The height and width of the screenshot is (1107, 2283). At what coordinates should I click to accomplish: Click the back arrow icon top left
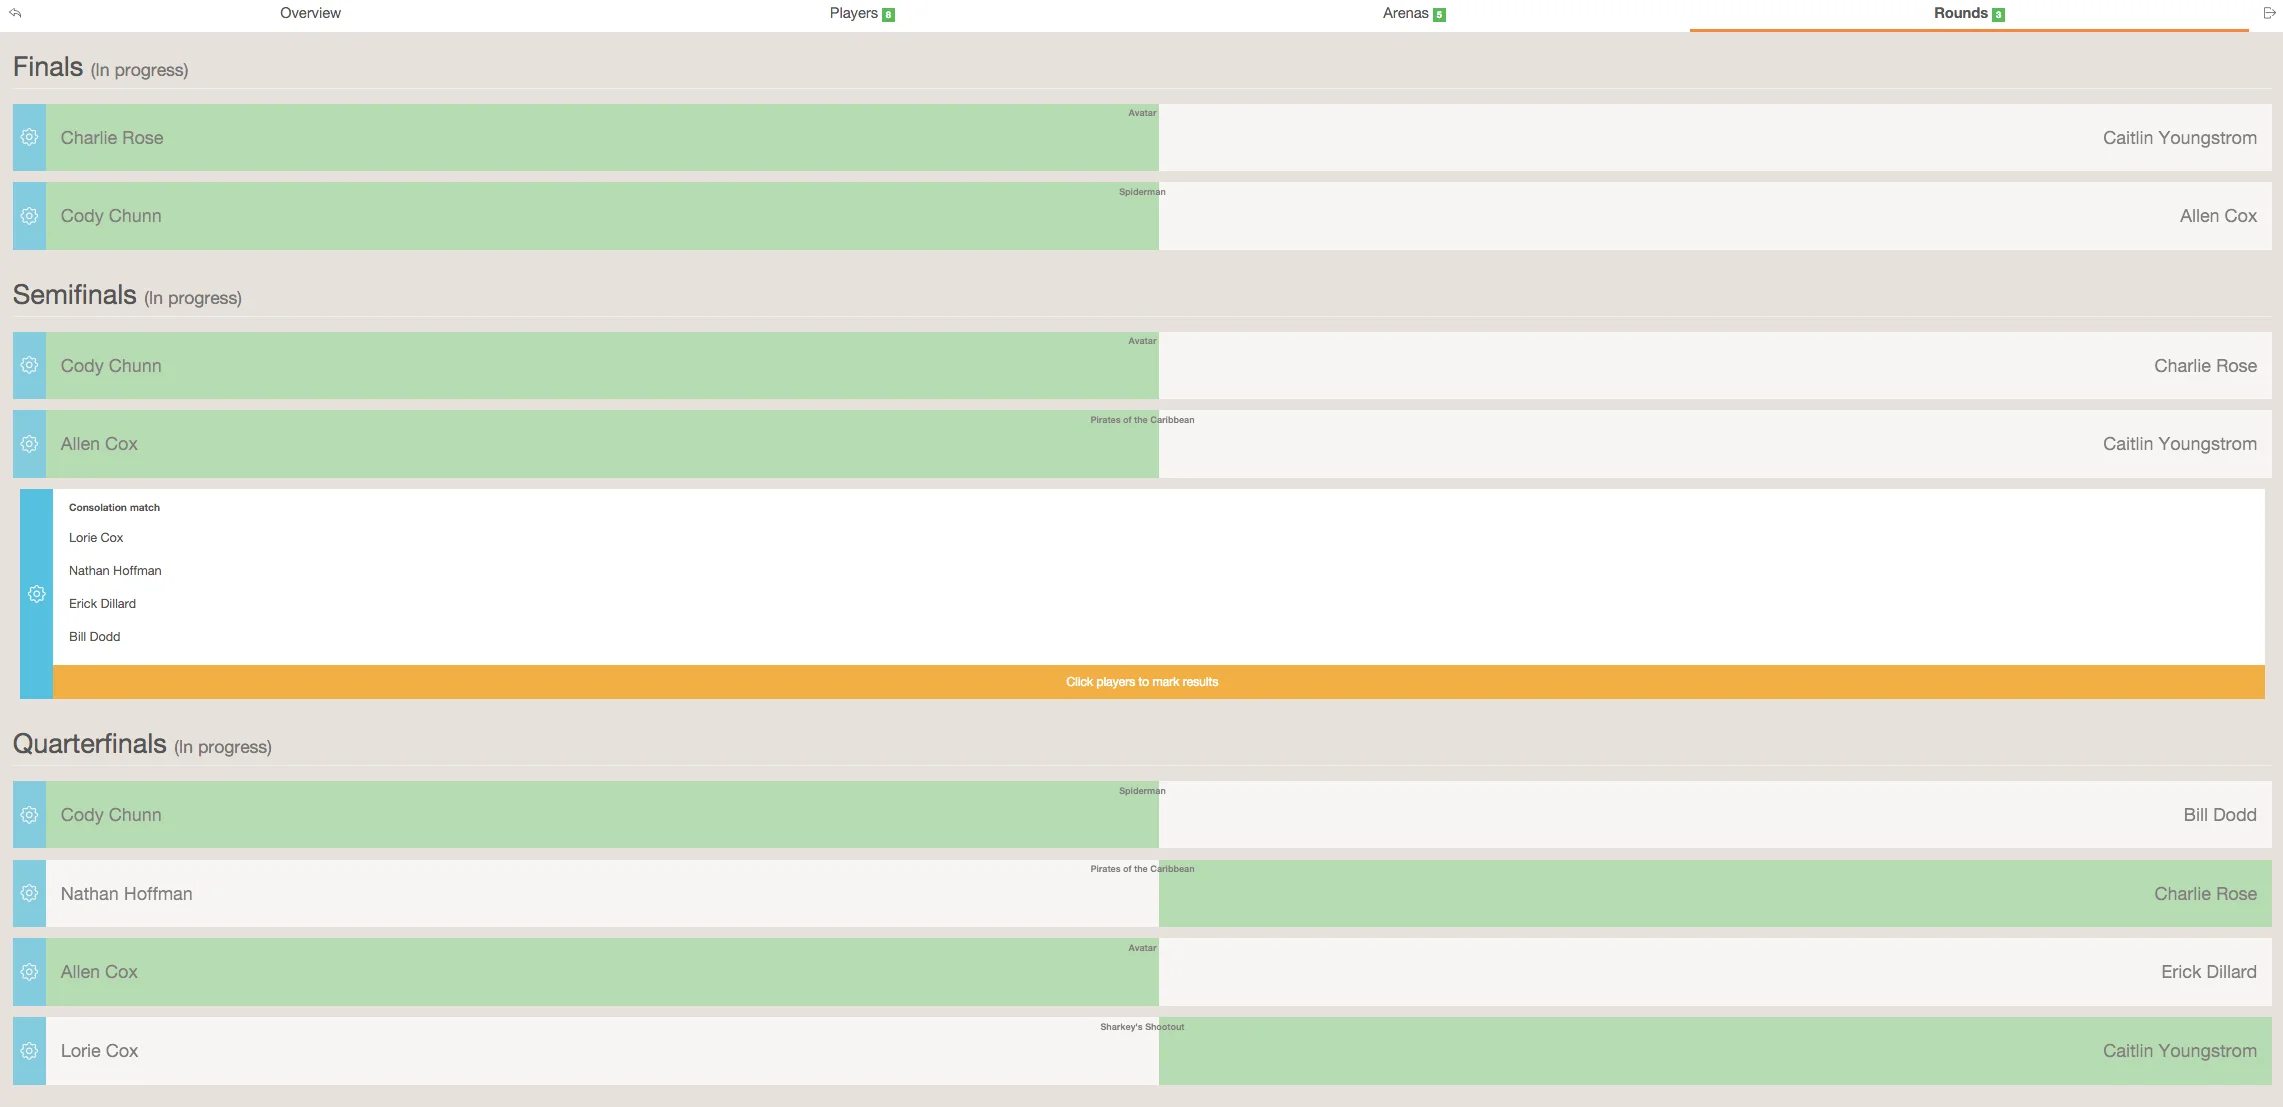pyautogui.click(x=15, y=13)
